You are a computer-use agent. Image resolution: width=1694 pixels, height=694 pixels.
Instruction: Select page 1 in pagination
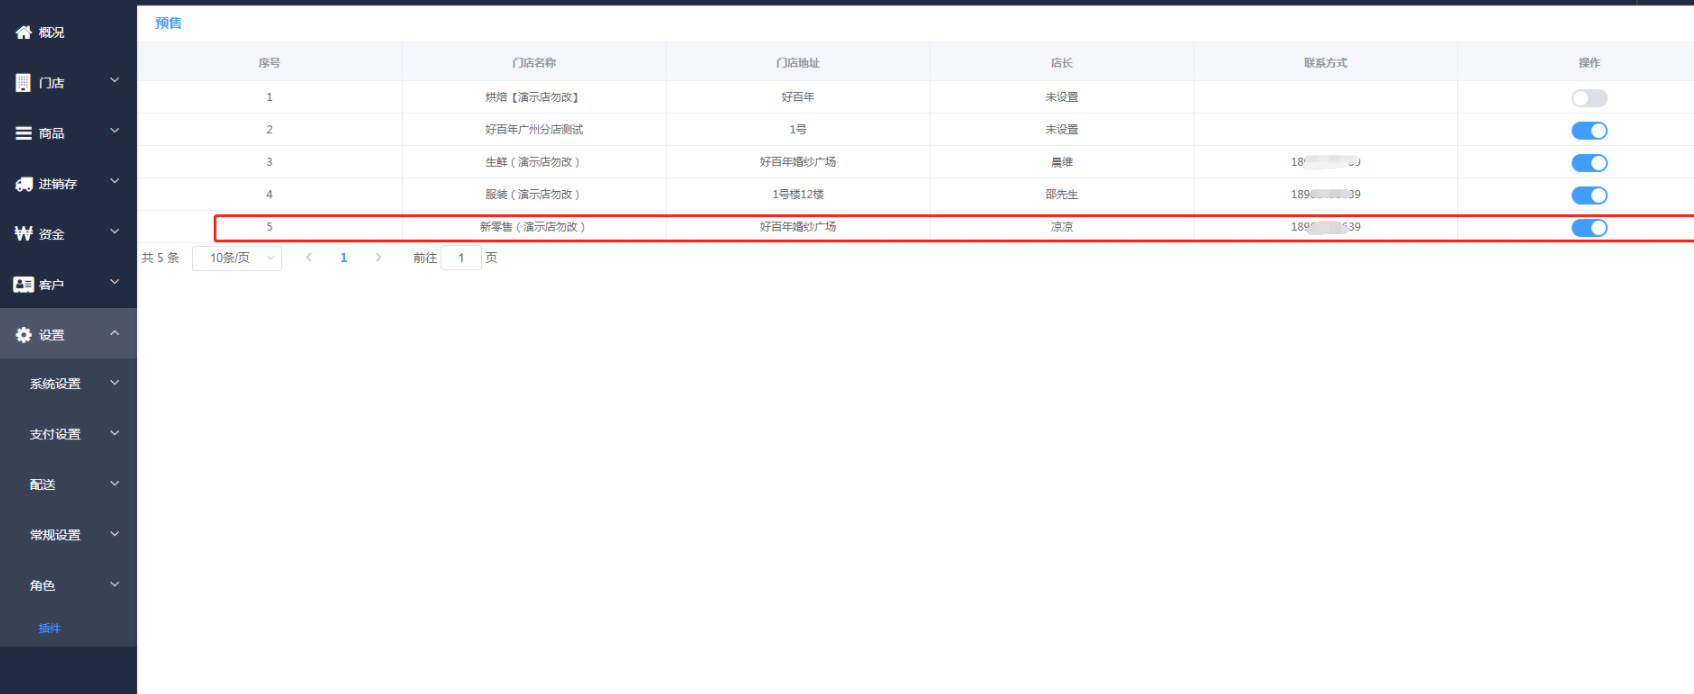point(344,258)
